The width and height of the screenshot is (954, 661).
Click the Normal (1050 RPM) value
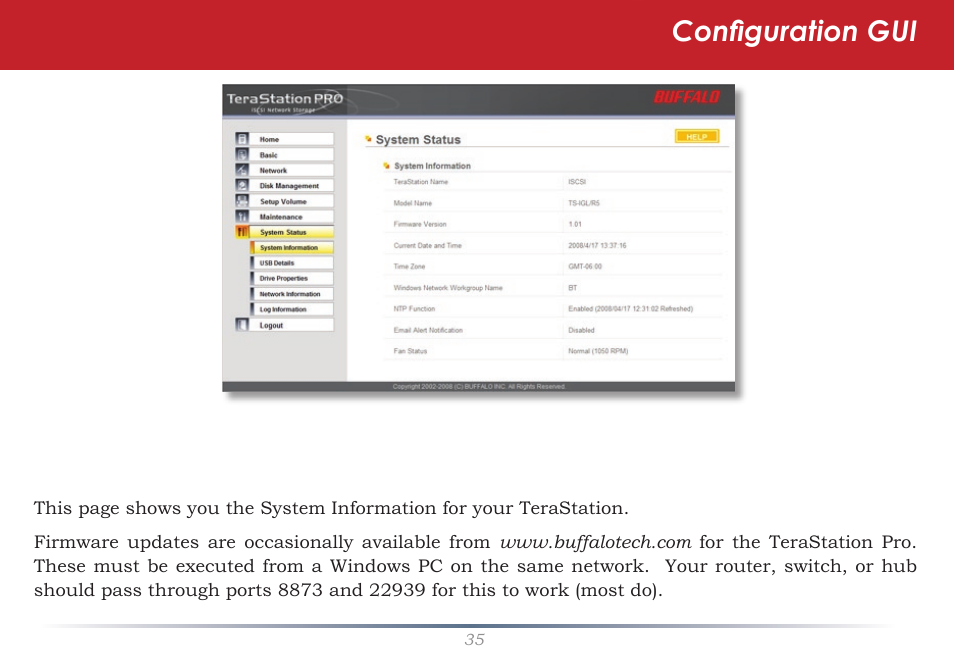pos(598,351)
